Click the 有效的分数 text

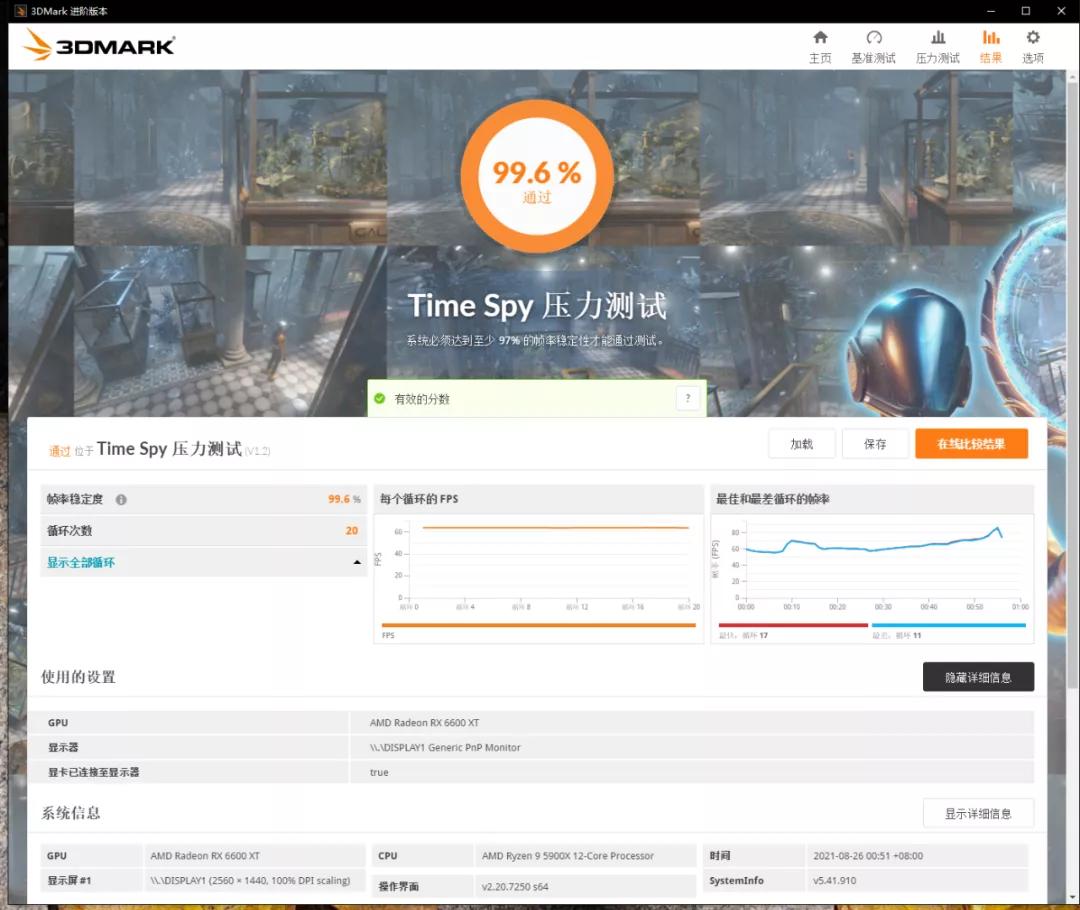click(422, 399)
